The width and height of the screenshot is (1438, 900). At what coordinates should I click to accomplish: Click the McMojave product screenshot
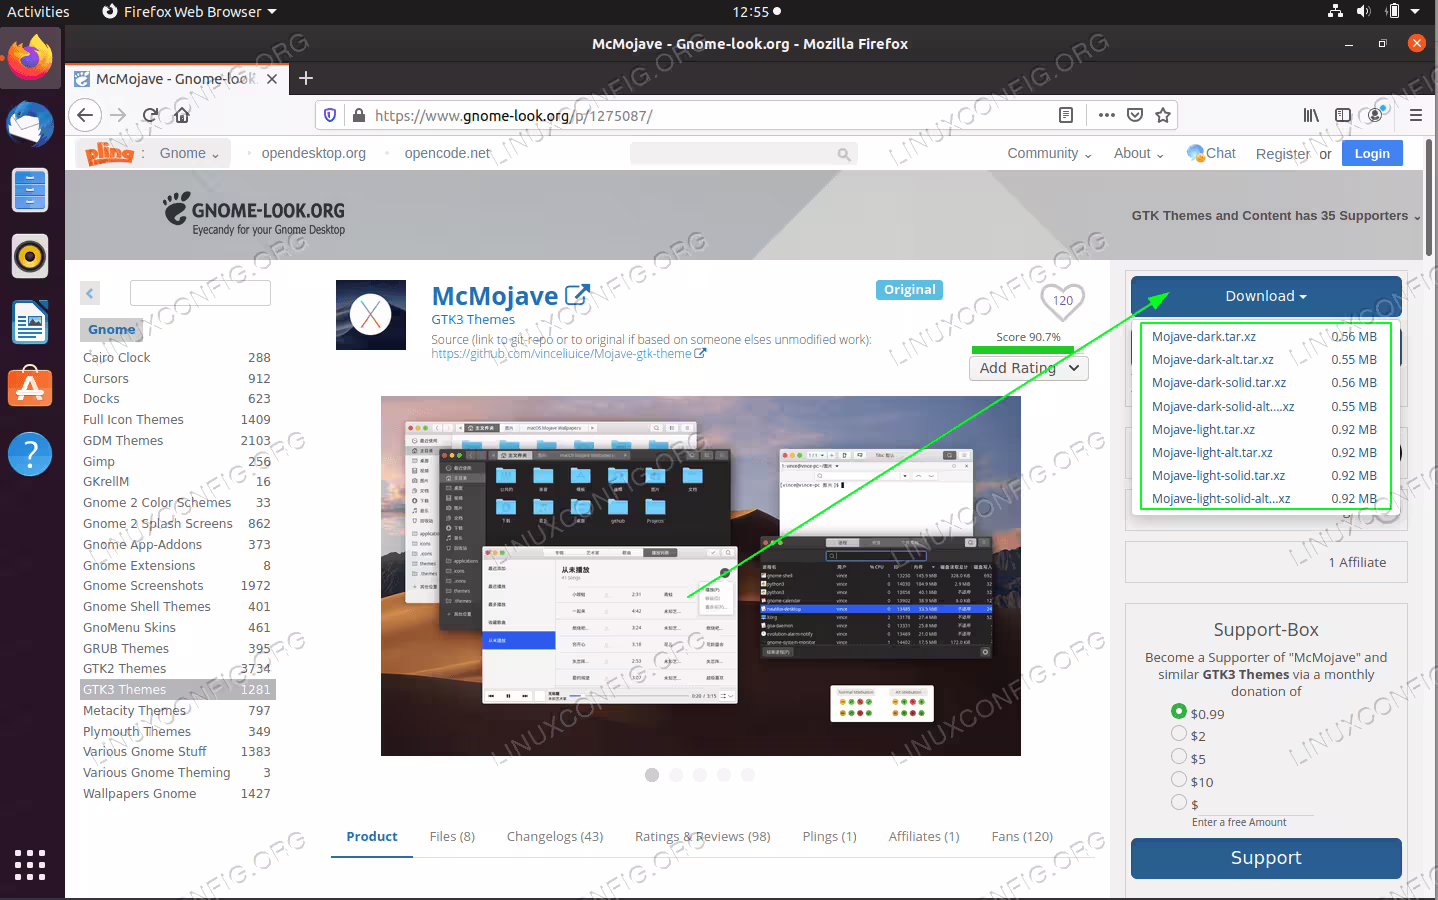(701, 576)
